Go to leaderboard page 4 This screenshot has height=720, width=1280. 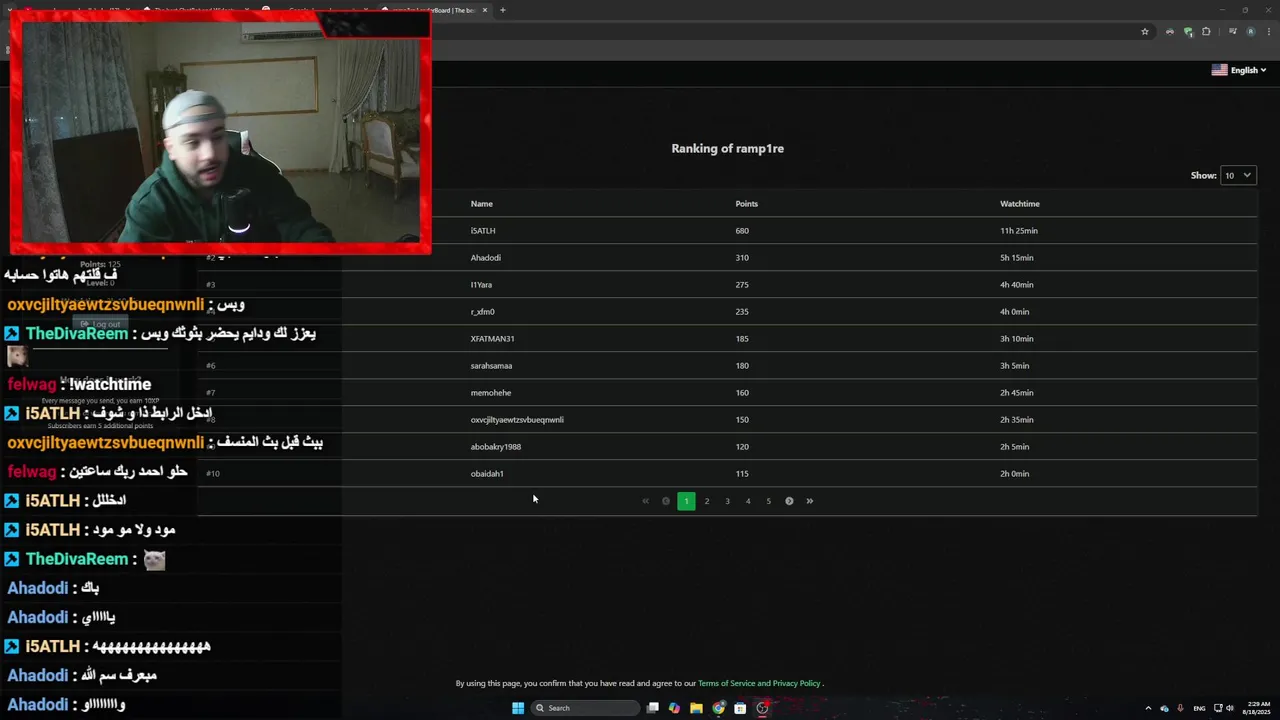748,501
